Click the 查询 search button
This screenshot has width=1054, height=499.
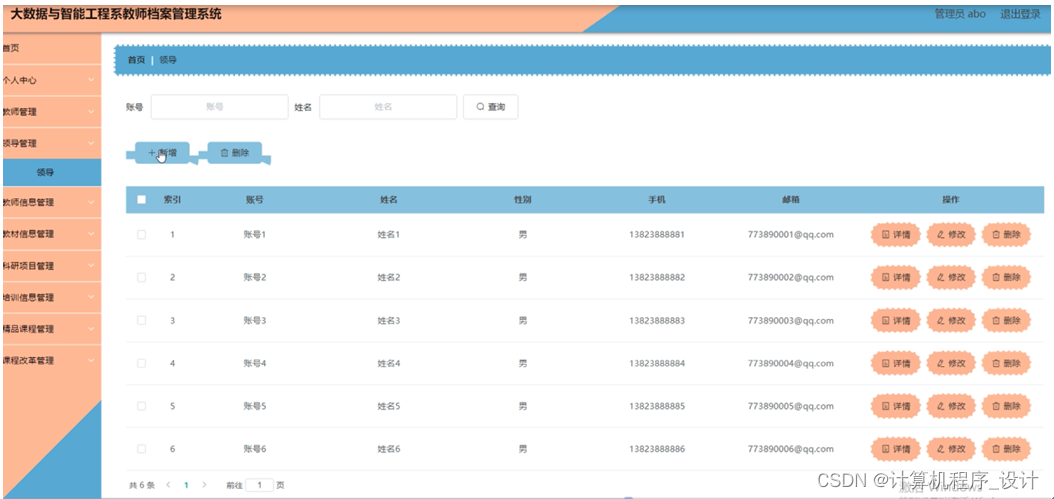pos(490,107)
